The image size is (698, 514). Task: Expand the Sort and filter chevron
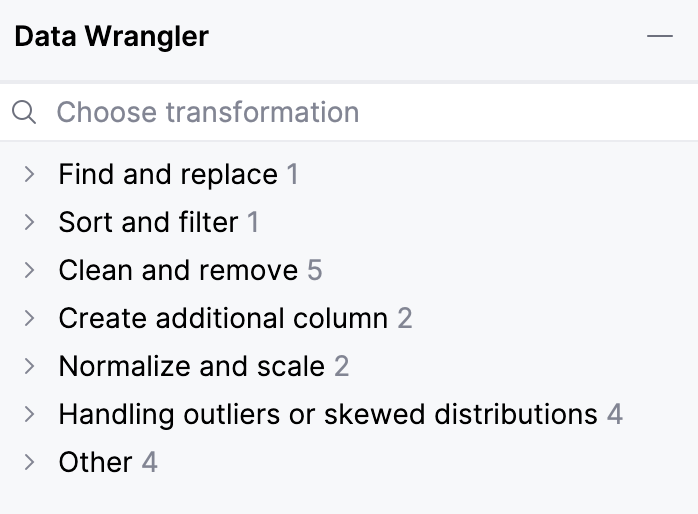tap(29, 222)
